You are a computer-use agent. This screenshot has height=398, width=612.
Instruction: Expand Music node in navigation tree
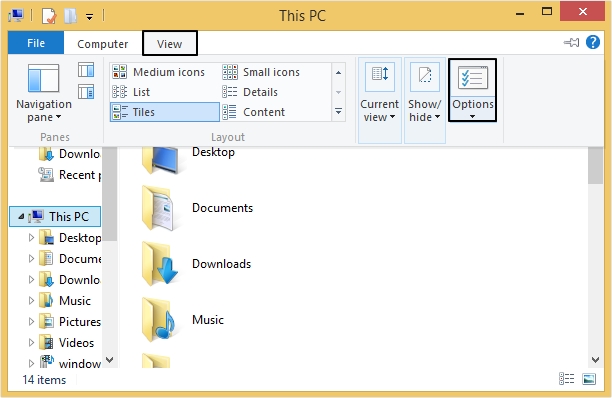(x=31, y=300)
